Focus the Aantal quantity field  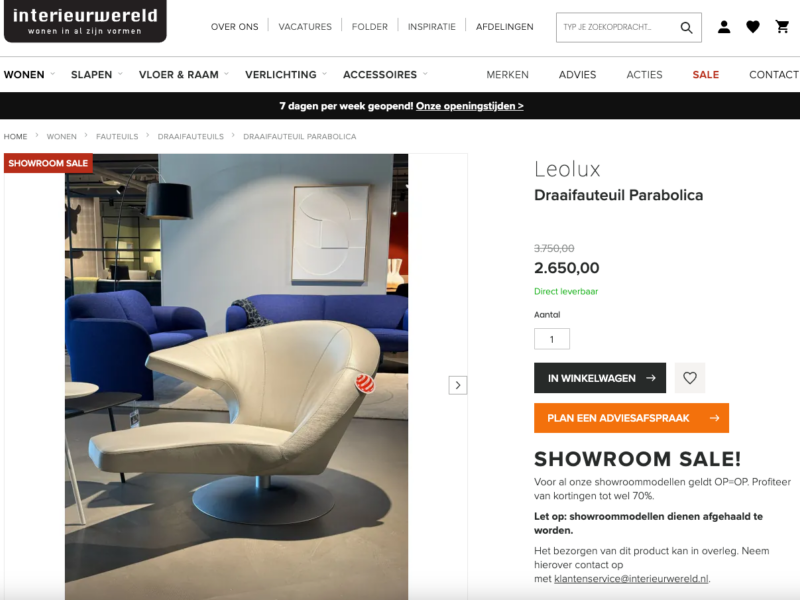pyautogui.click(x=552, y=339)
